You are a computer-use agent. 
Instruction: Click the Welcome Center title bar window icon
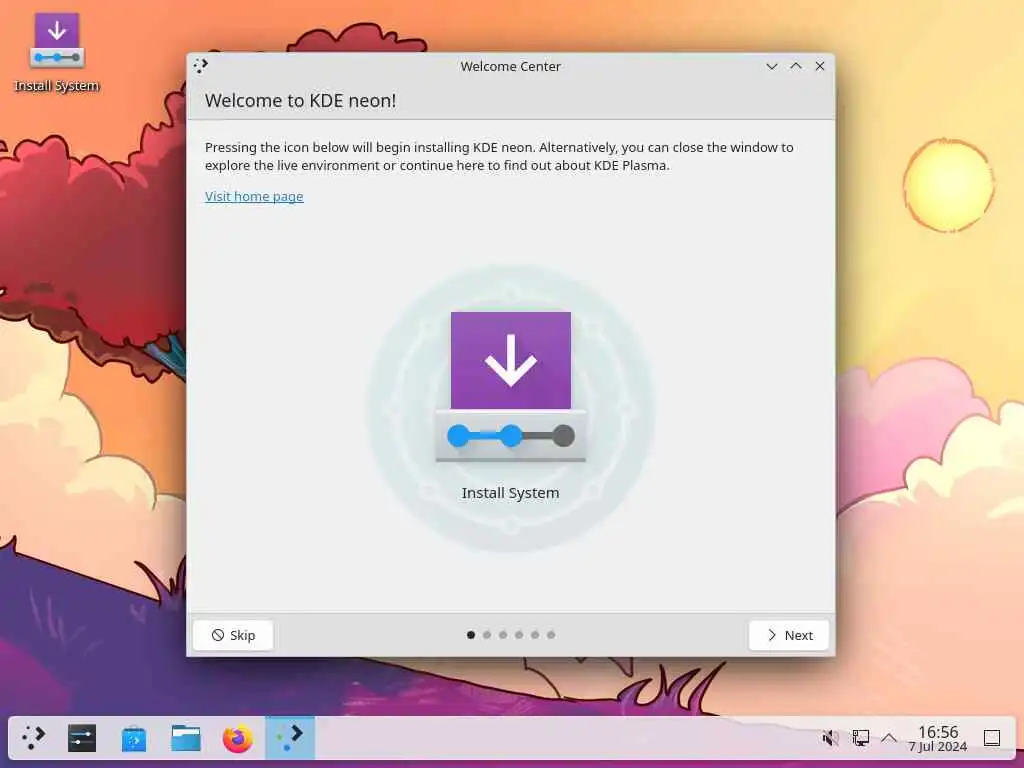click(x=200, y=65)
